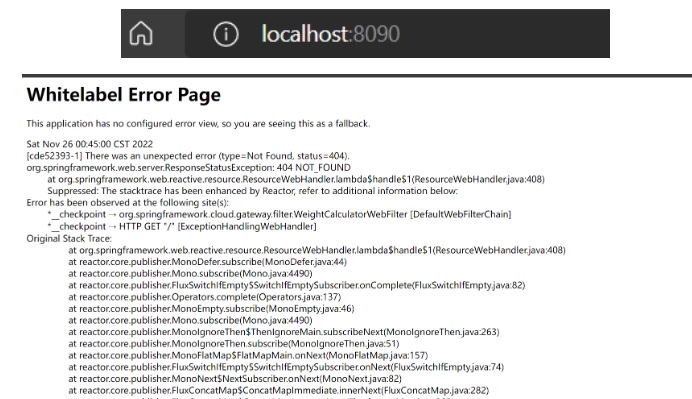Click the browser home icon

tap(141, 34)
